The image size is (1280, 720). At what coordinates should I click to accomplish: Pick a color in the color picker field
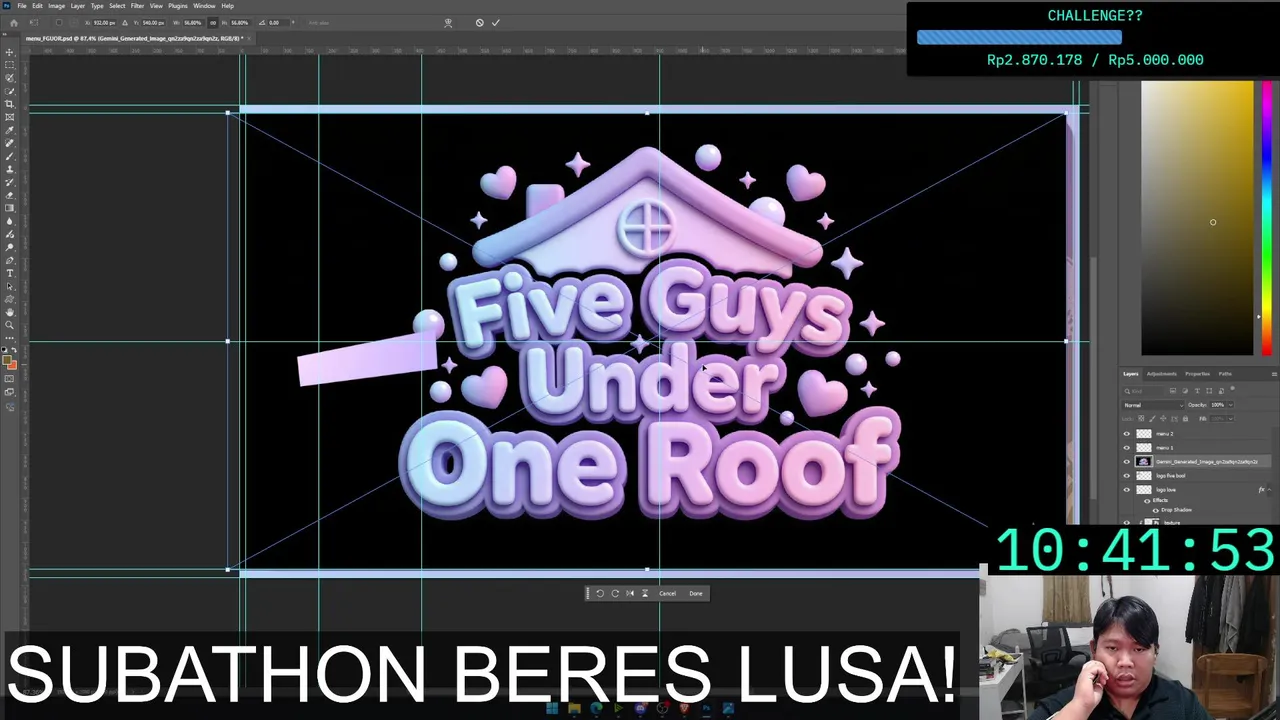click(x=1197, y=217)
